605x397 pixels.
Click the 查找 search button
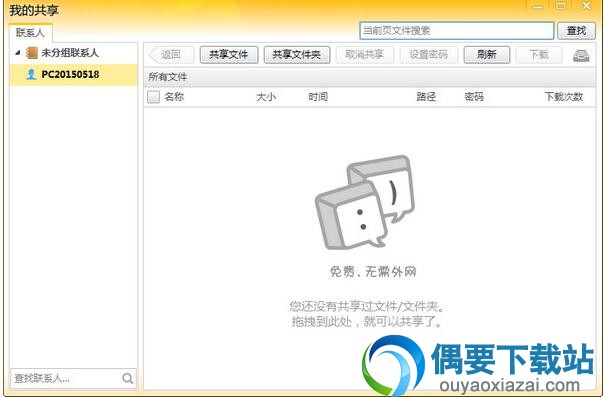click(576, 30)
